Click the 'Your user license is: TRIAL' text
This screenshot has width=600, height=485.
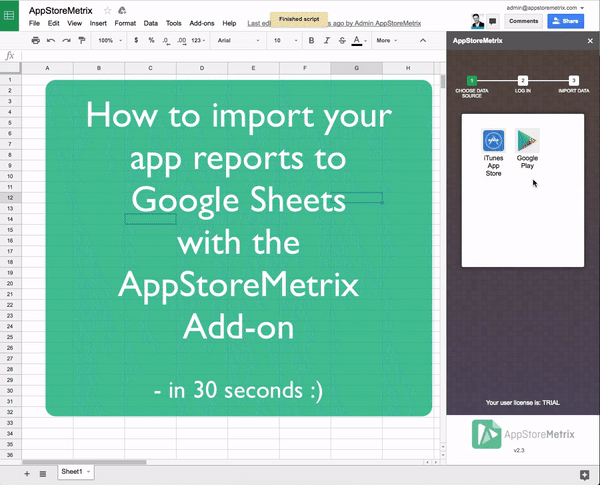point(523,403)
